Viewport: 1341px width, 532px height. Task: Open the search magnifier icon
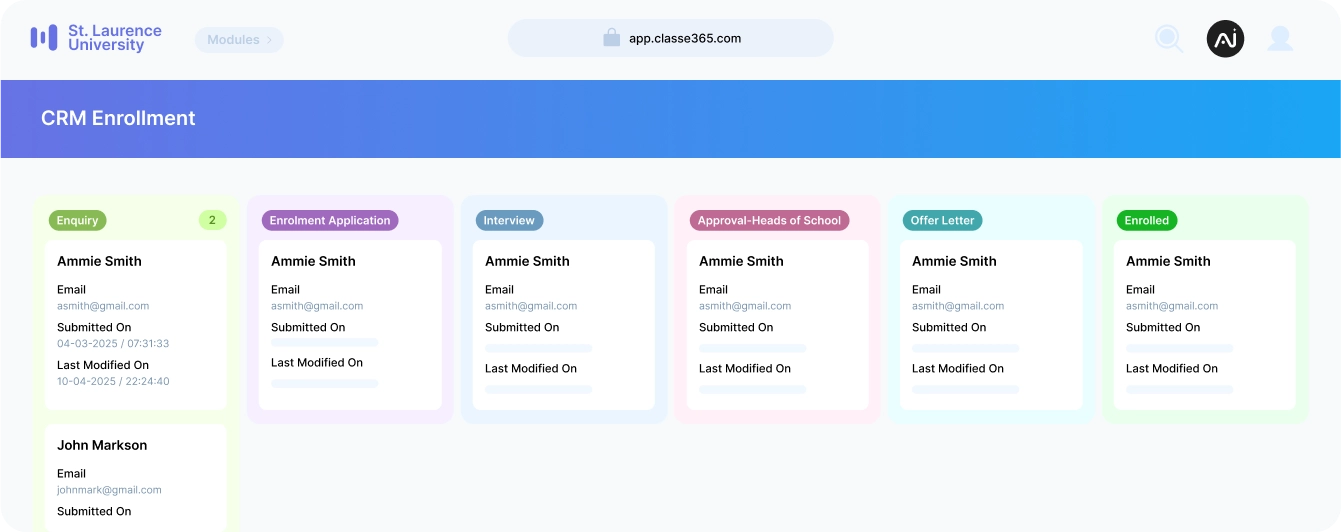tap(1168, 39)
